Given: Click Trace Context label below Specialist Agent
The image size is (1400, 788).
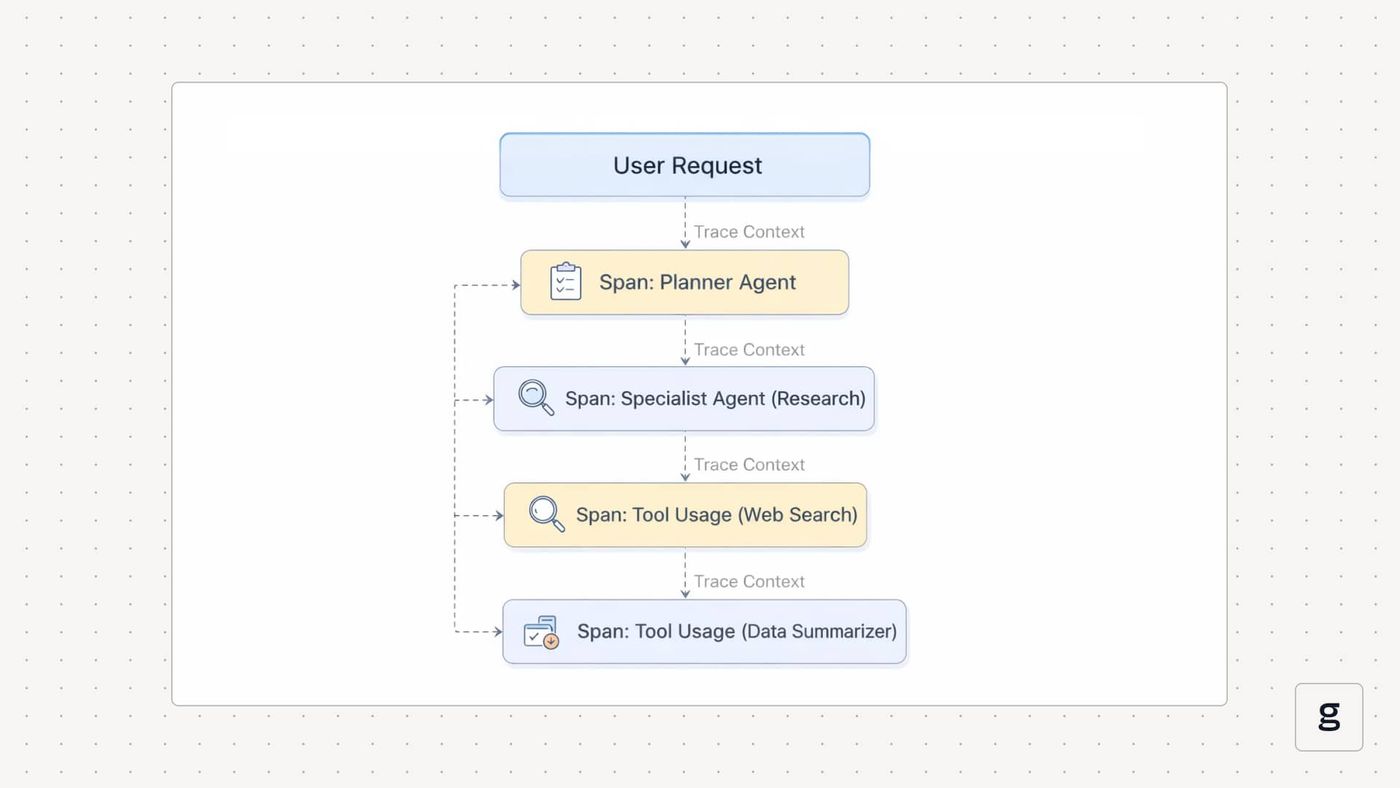Looking at the screenshot, I should pos(749,464).
